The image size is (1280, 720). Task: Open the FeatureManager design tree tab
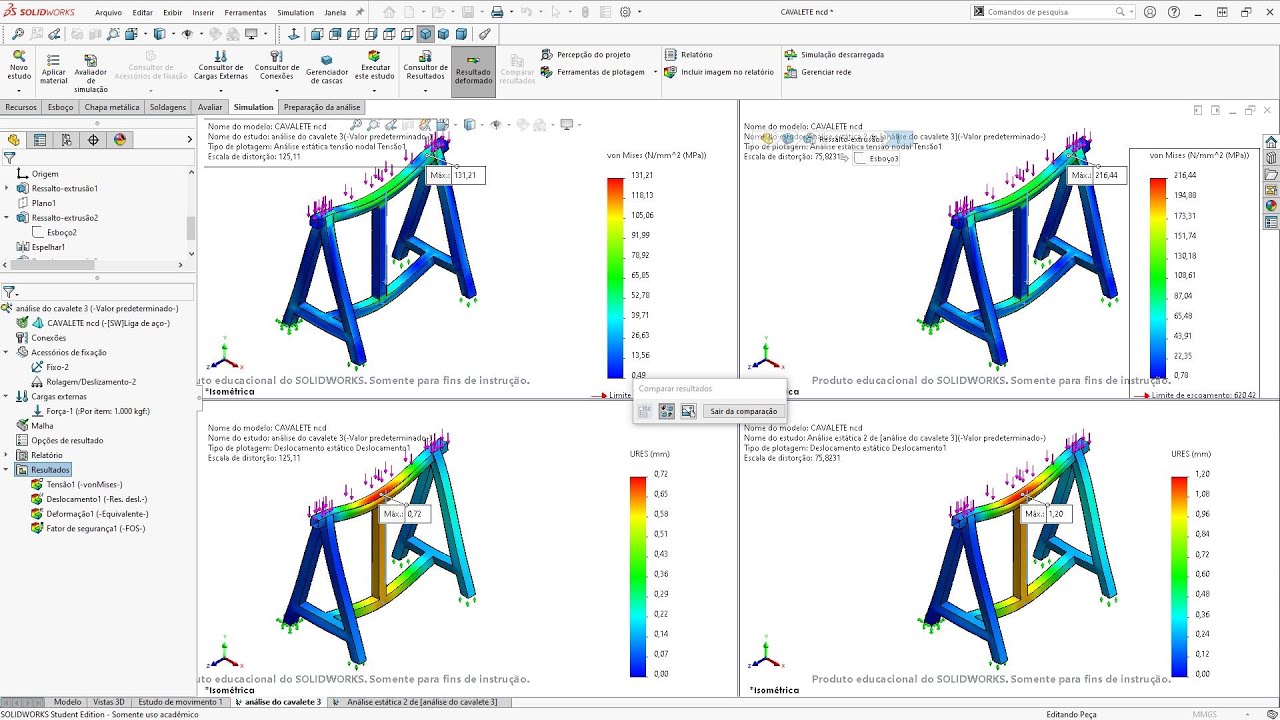pos(14,140)
